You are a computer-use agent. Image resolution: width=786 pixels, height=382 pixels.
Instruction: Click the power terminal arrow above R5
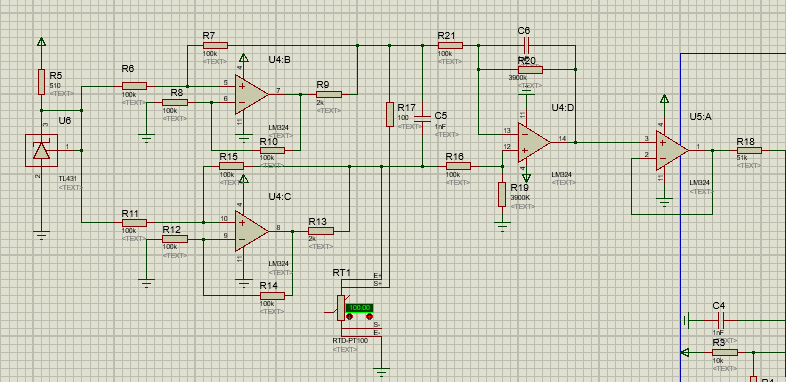42,43
